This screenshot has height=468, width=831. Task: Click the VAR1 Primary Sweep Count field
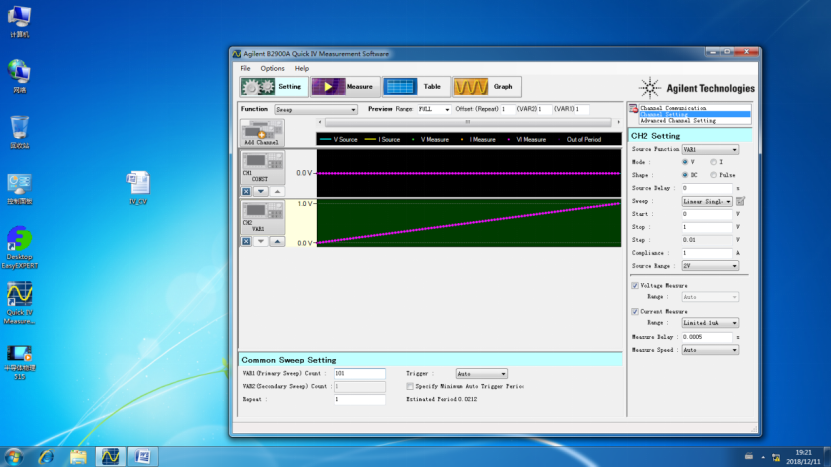(x=359, y=374)
